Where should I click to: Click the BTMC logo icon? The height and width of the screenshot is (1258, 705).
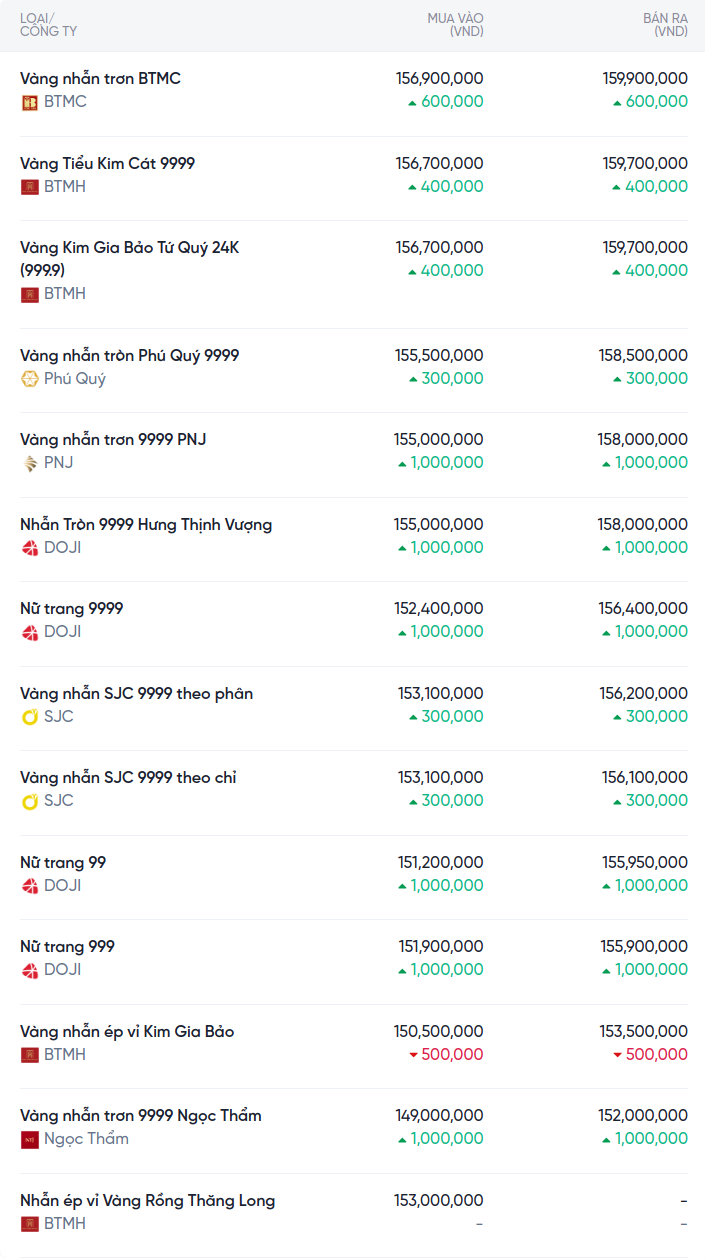(30, 102)
